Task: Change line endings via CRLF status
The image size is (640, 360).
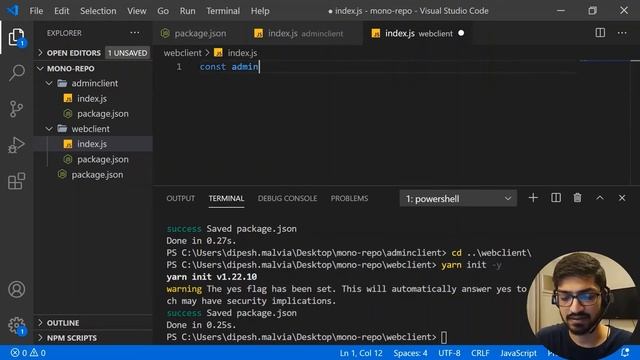Action: (x=480, y=353)
